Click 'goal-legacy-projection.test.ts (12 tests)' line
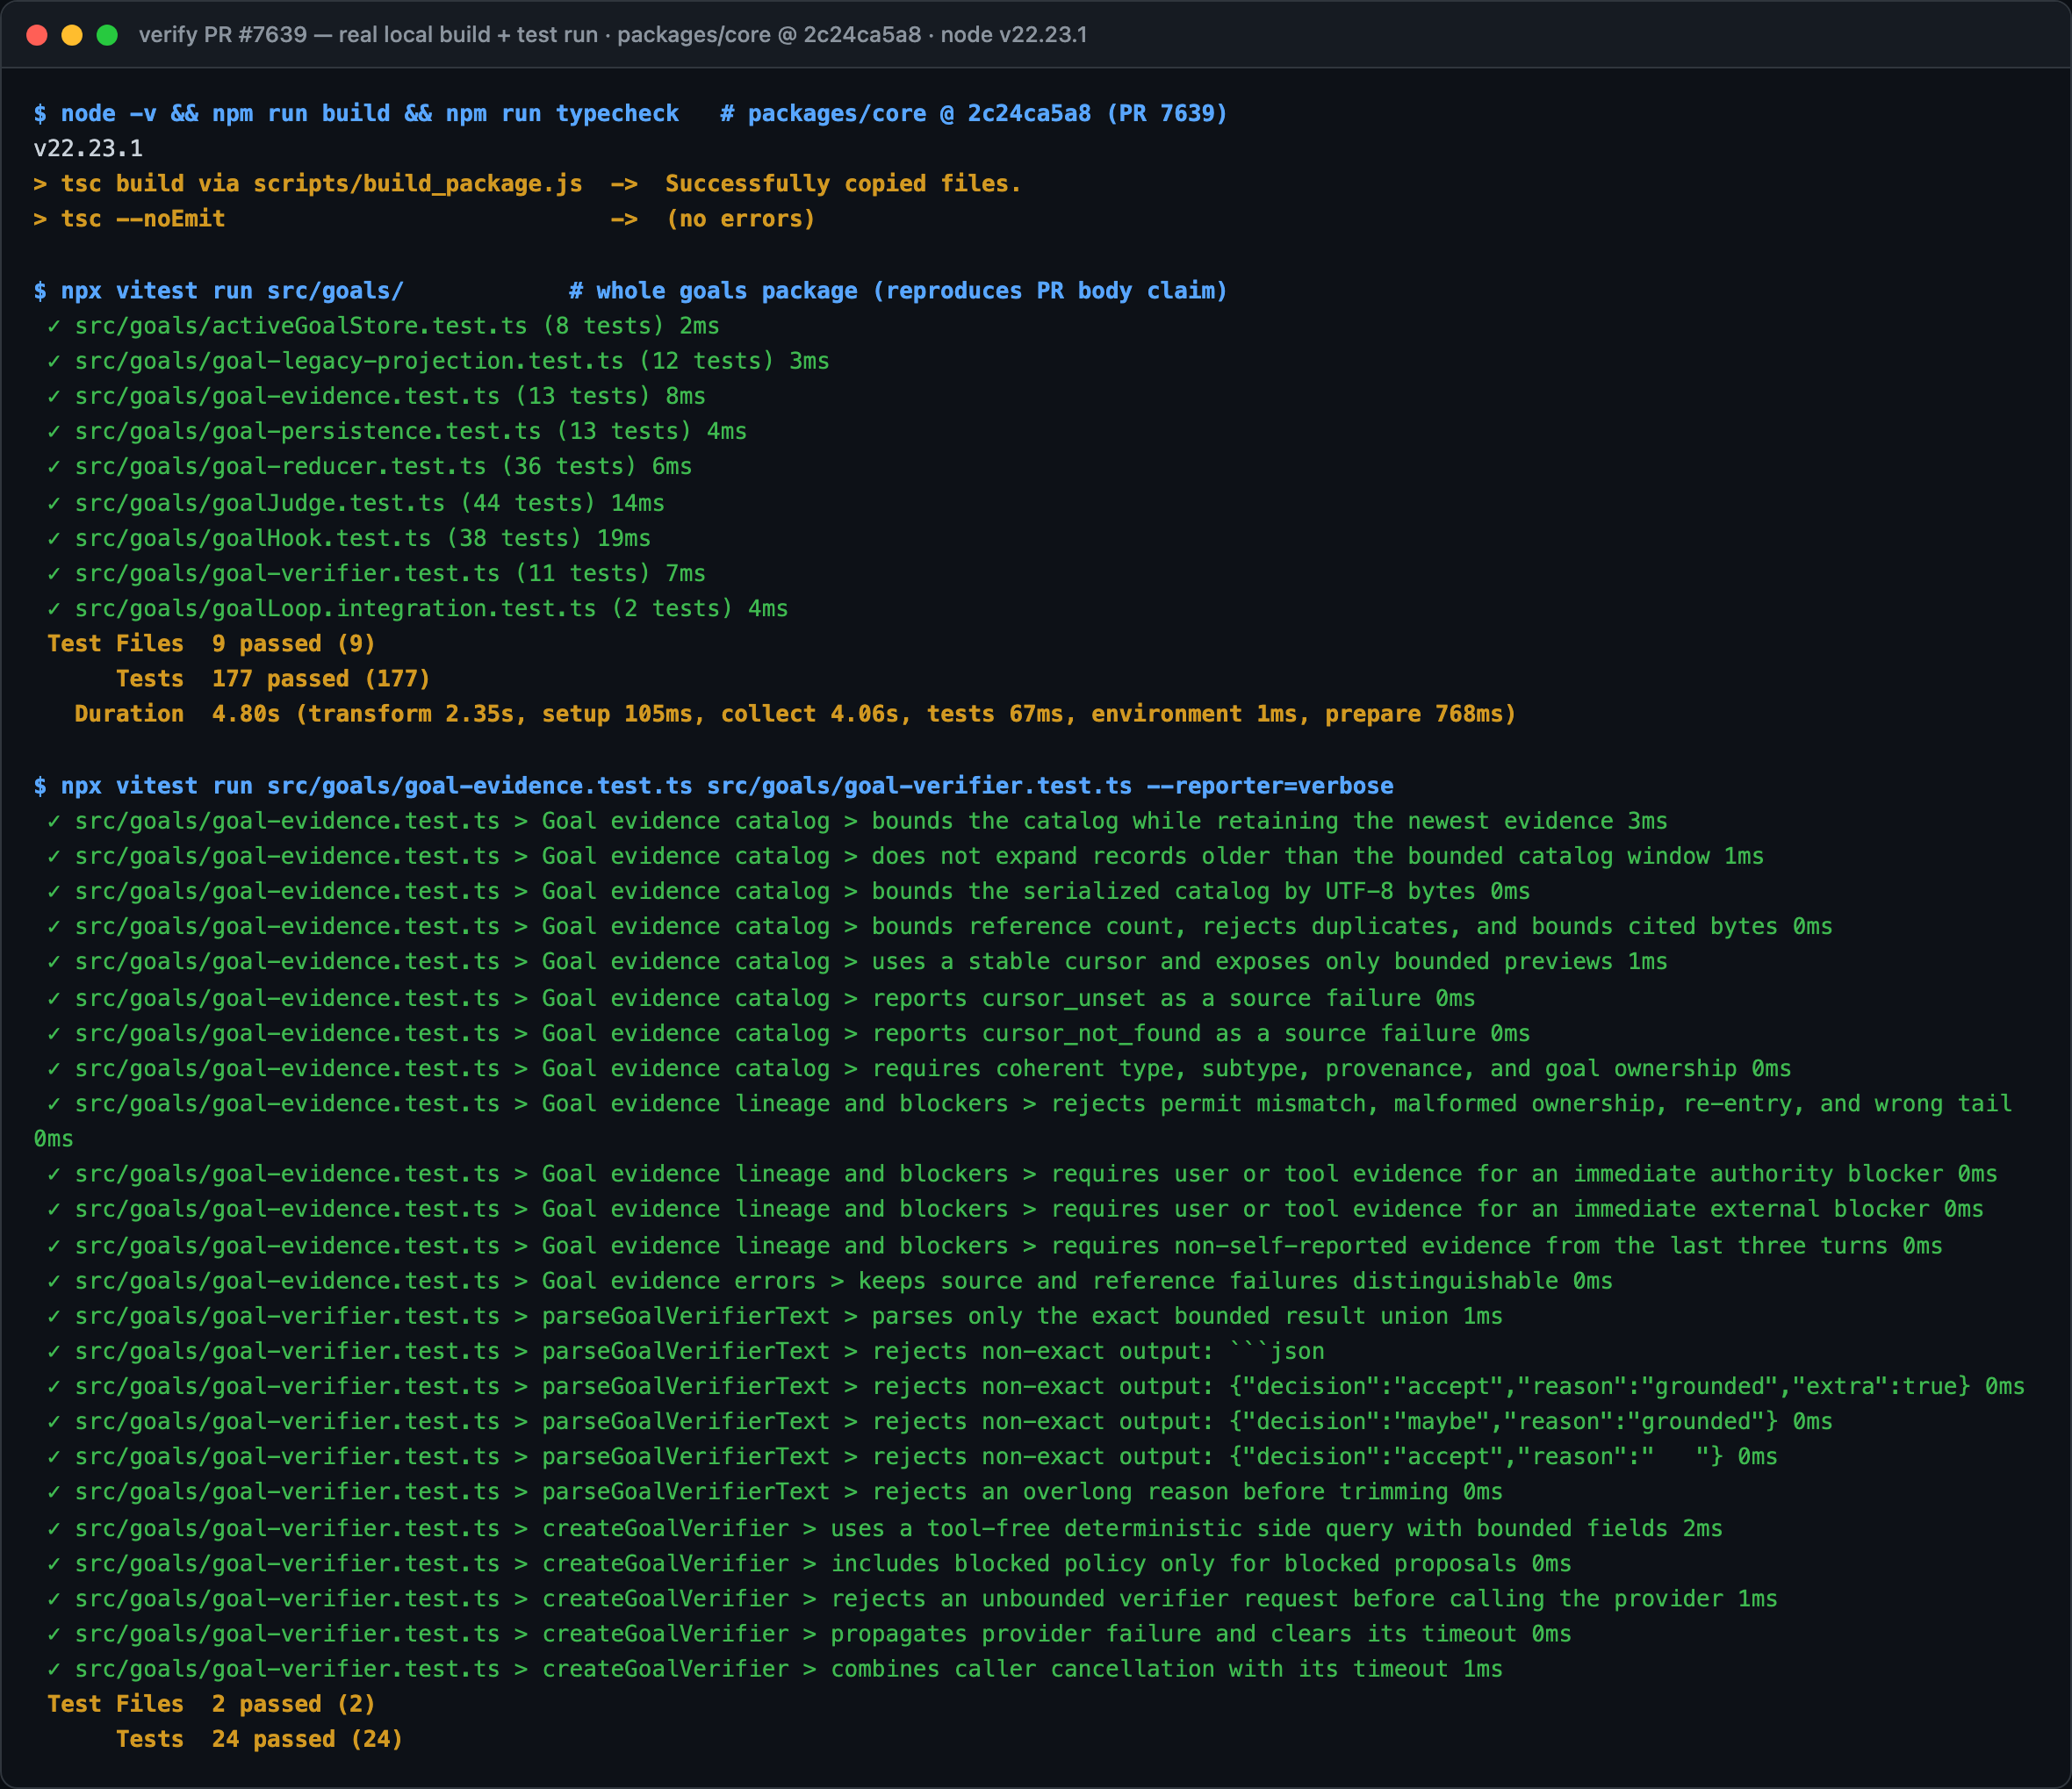This screenshot has width=2072, height=1789. point(438,360)
